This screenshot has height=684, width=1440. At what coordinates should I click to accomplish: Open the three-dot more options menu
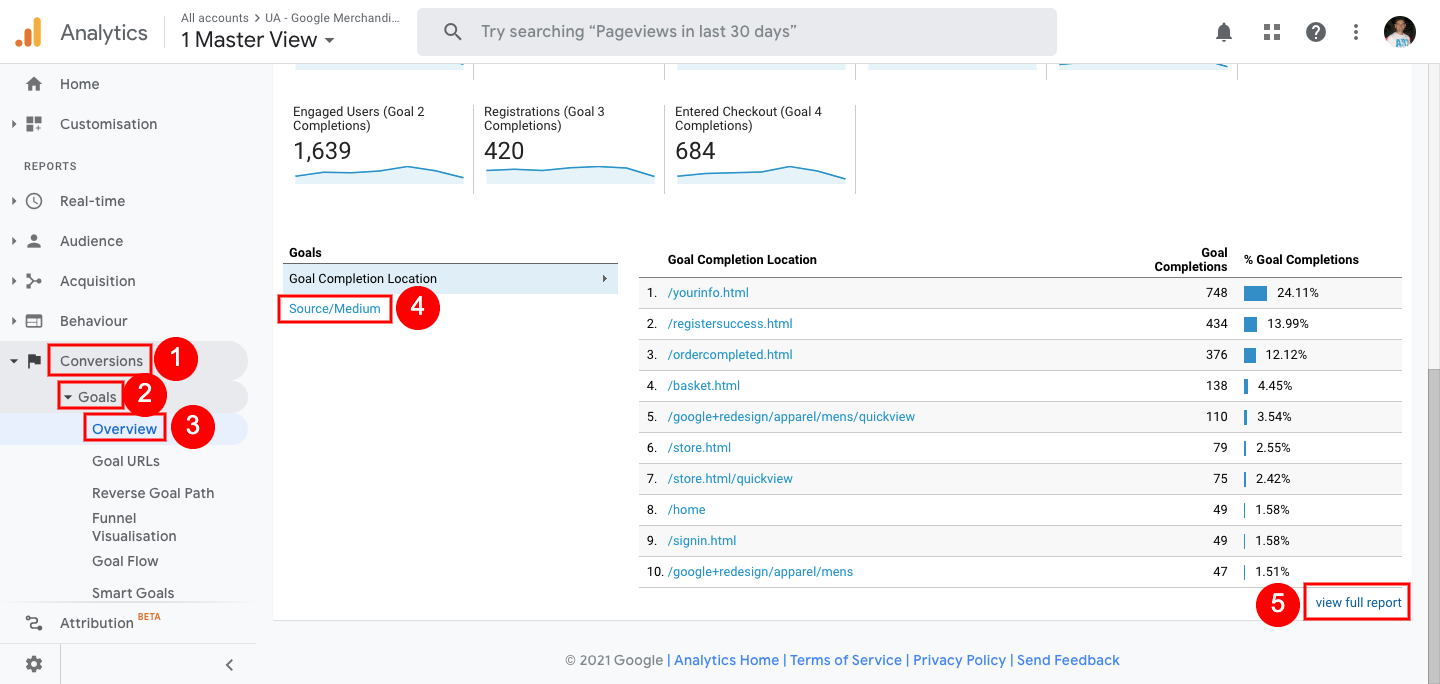1356,32
